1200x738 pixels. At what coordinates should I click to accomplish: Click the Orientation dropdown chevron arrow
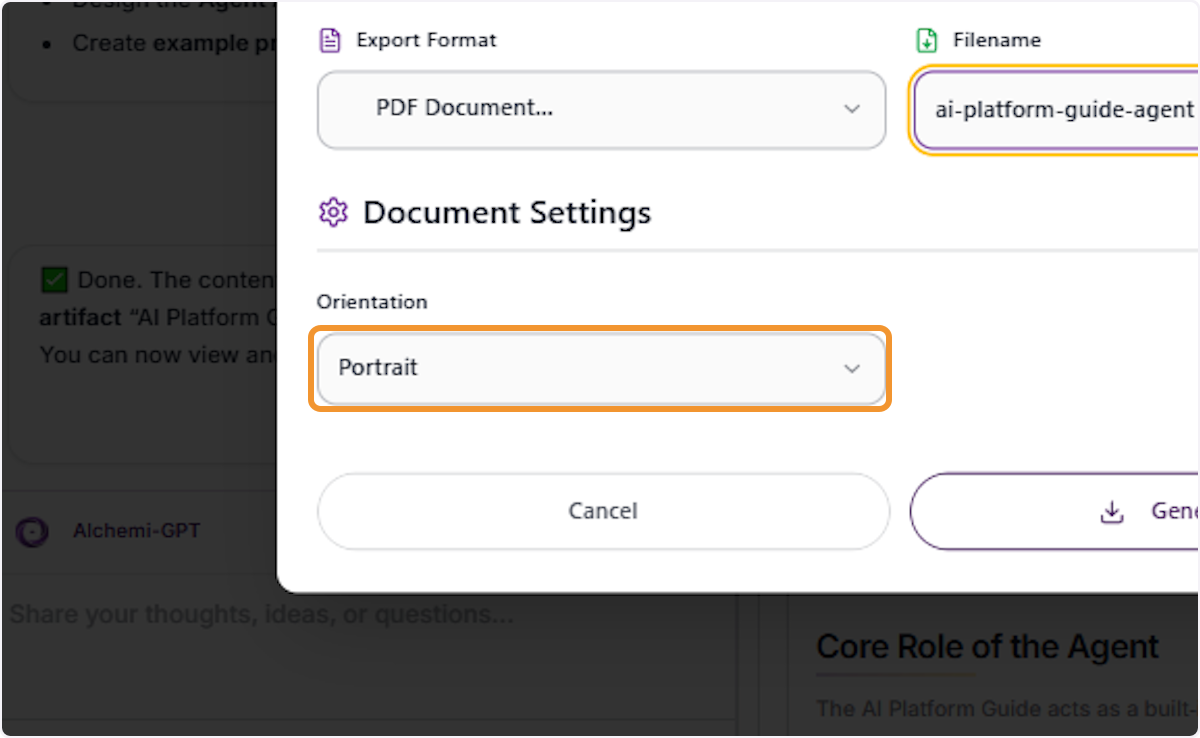coord(852,368)
